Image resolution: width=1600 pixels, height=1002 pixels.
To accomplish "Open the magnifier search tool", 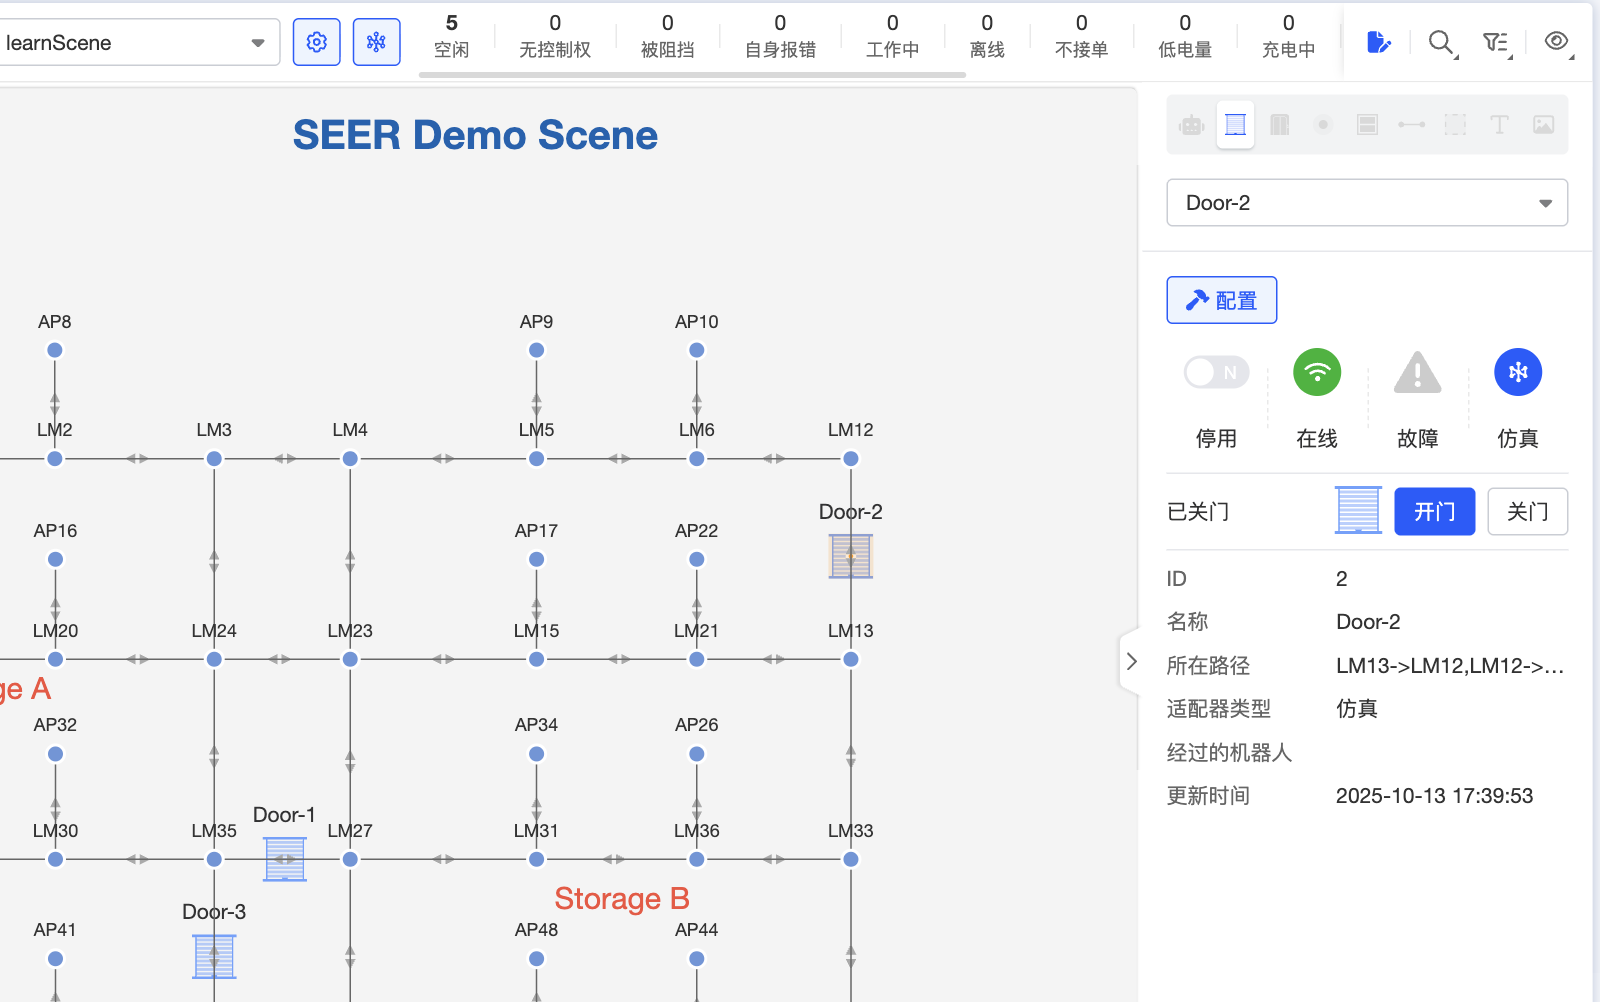I will pos(1440,42).
